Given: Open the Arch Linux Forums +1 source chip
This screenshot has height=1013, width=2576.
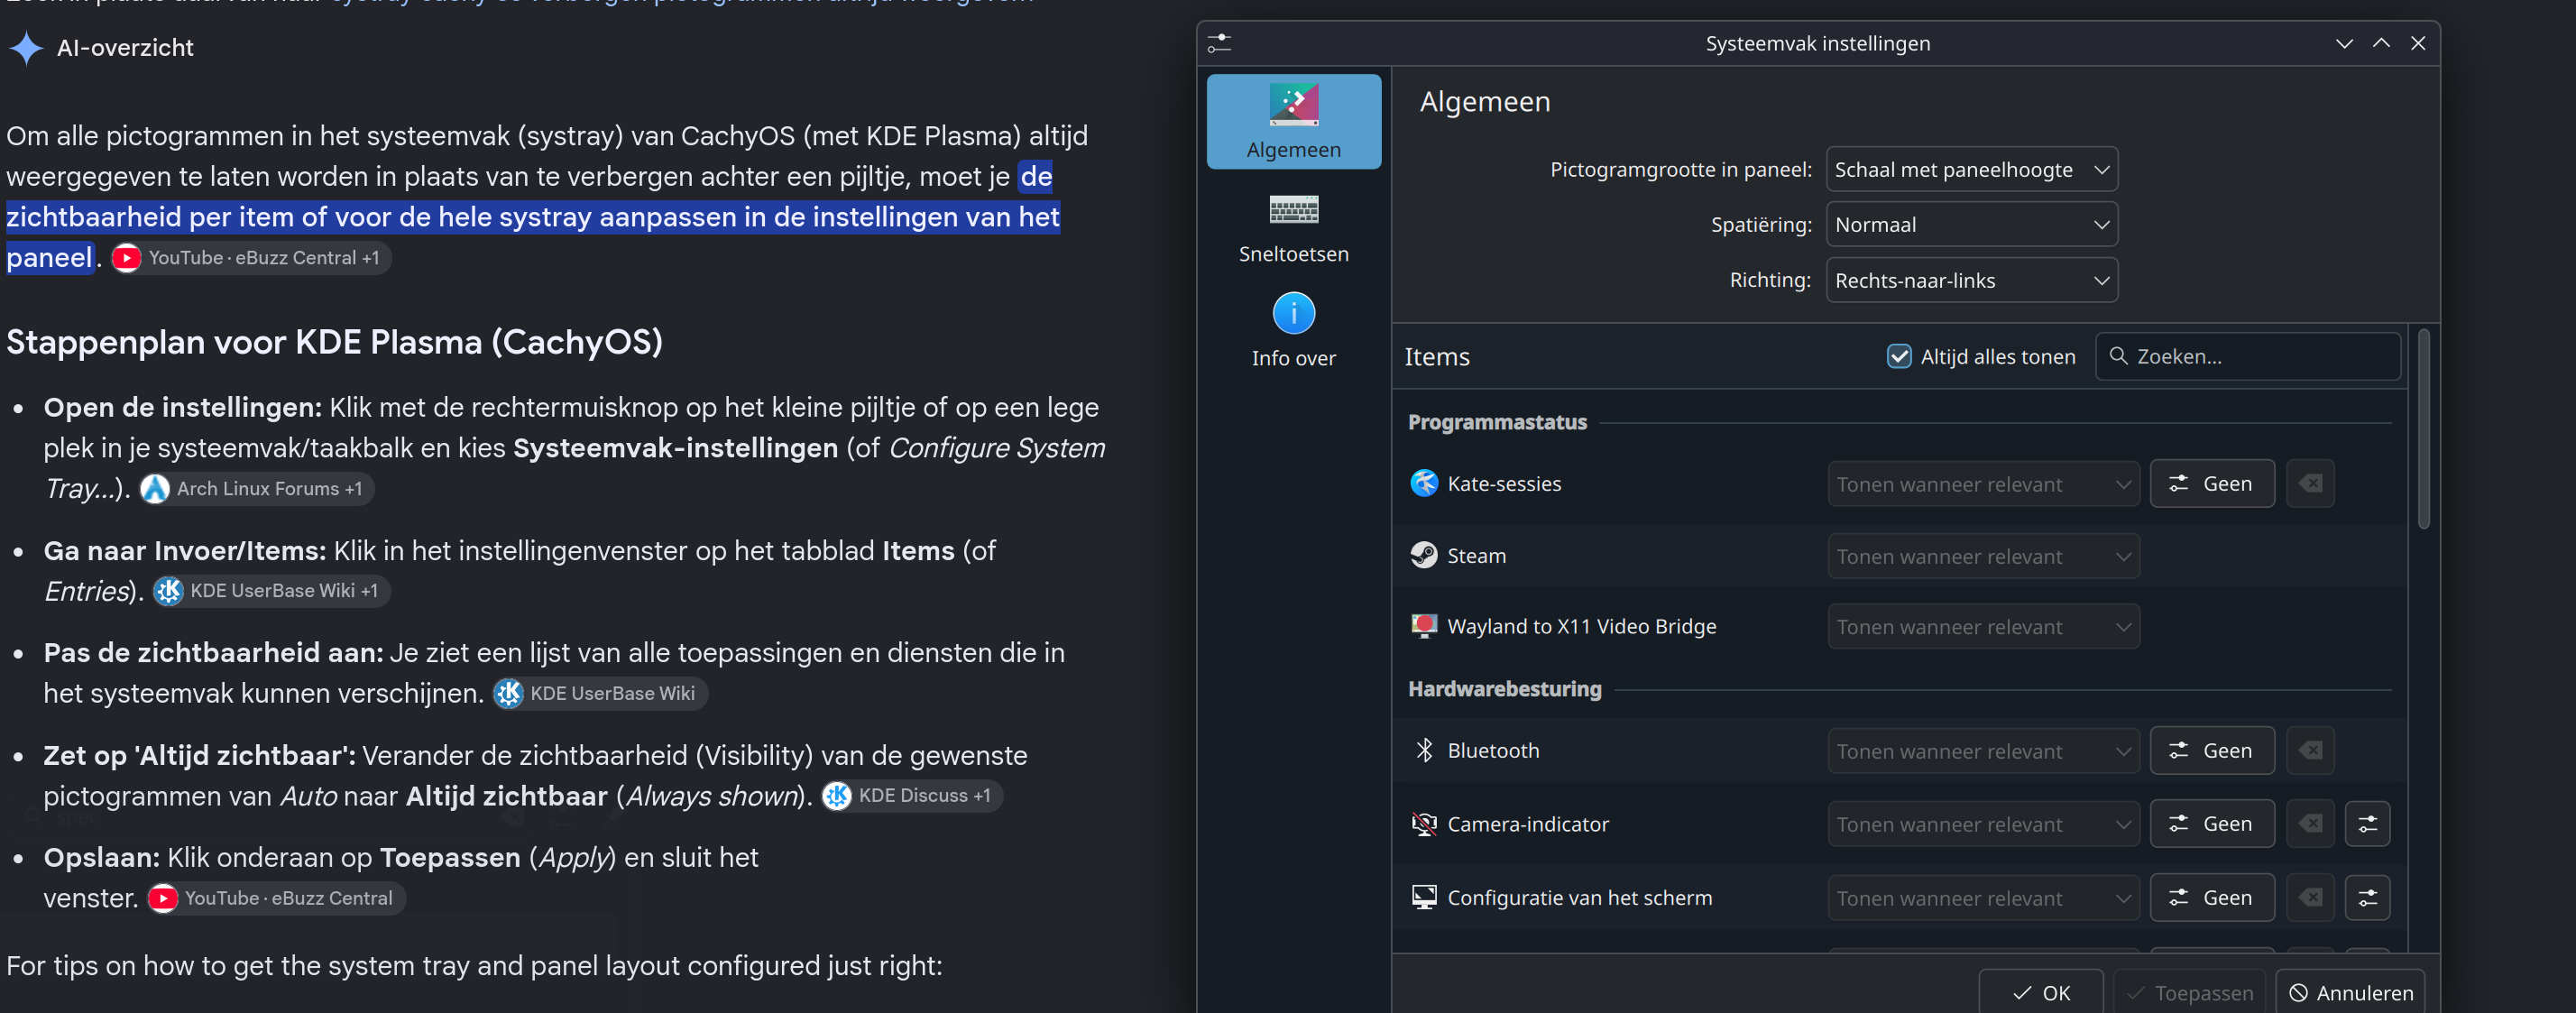Looking at the screenshot, I should (255, 489).
